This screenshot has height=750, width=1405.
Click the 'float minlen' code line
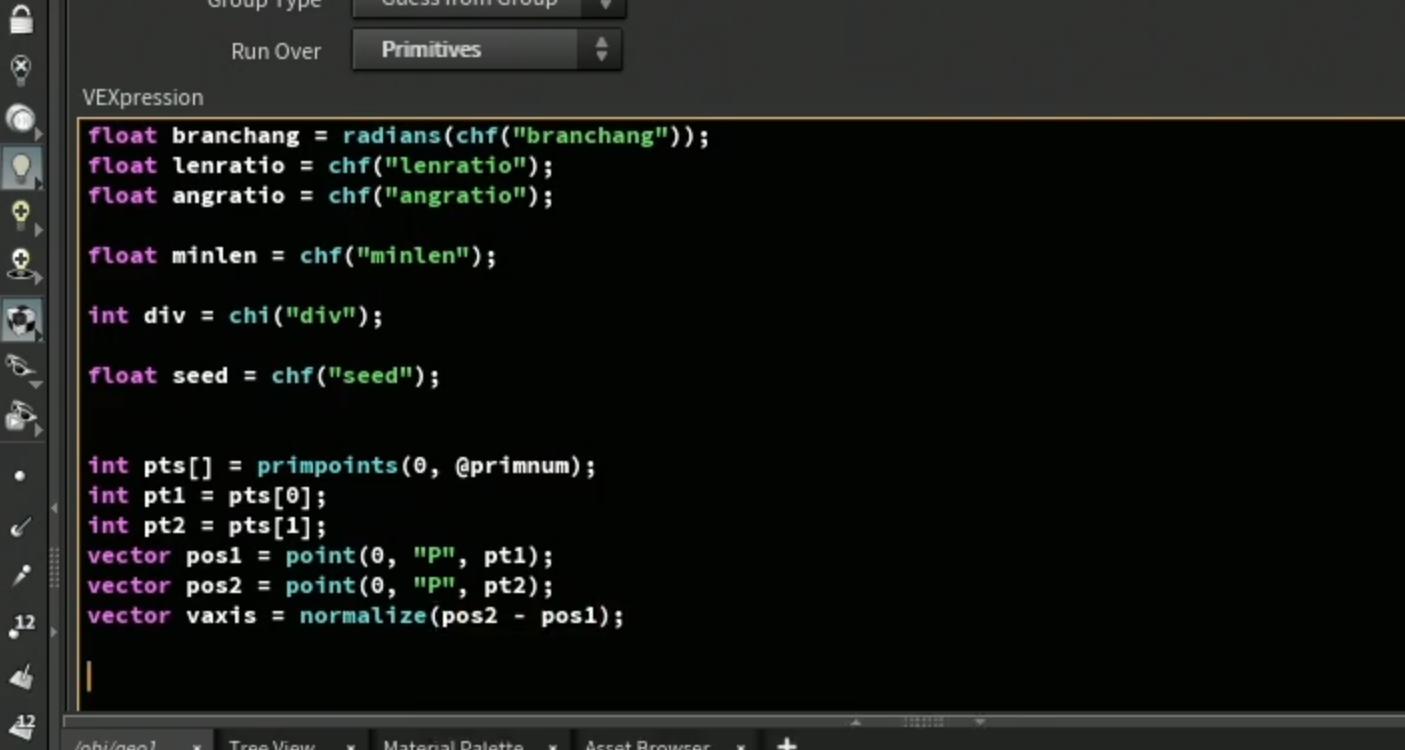pyautogui.click(x=292, y=255)
